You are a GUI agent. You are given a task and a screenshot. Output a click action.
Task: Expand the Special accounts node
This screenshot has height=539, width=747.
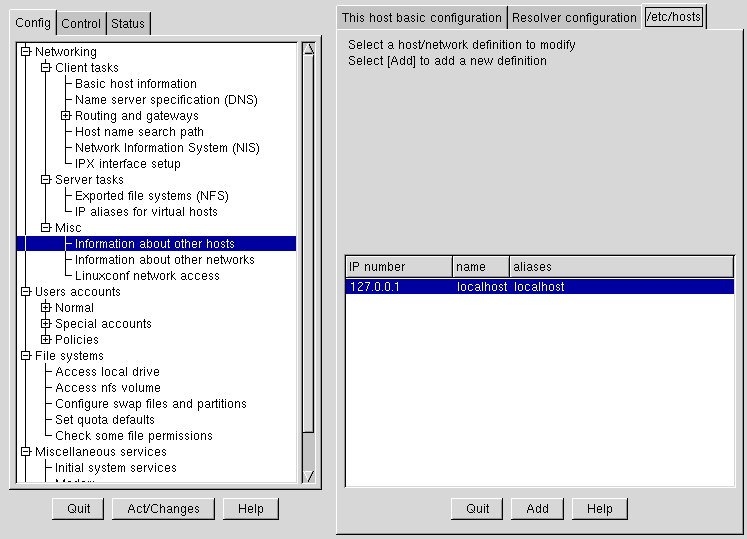click(x=46, y=324)
